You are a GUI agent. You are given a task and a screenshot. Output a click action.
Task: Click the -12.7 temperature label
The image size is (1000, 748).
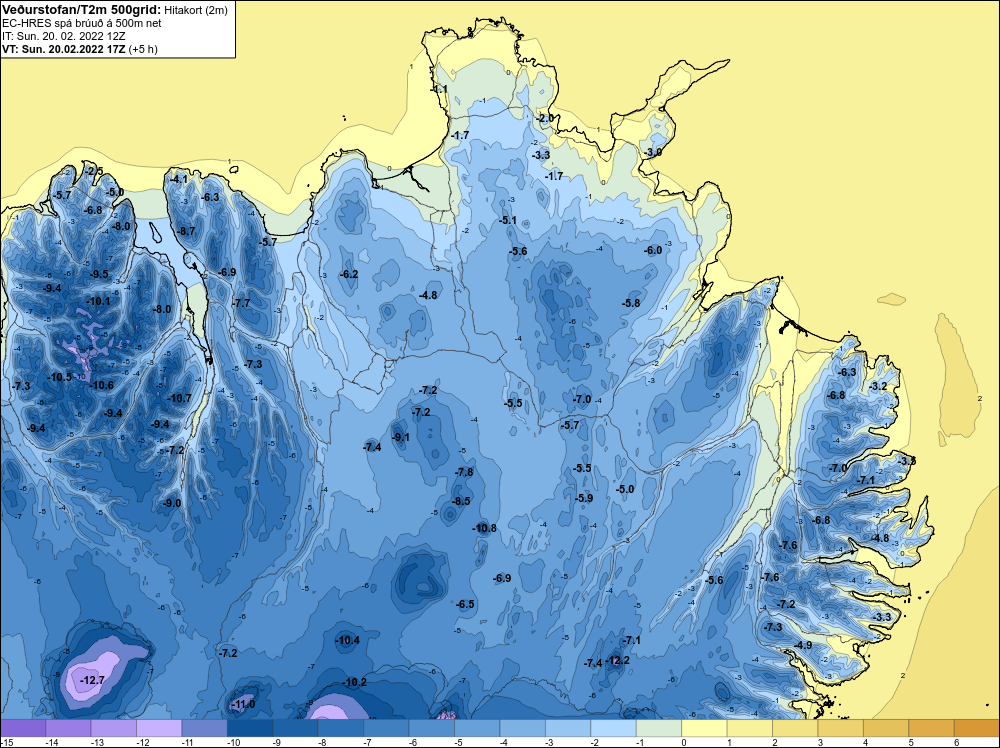point(92,680)
